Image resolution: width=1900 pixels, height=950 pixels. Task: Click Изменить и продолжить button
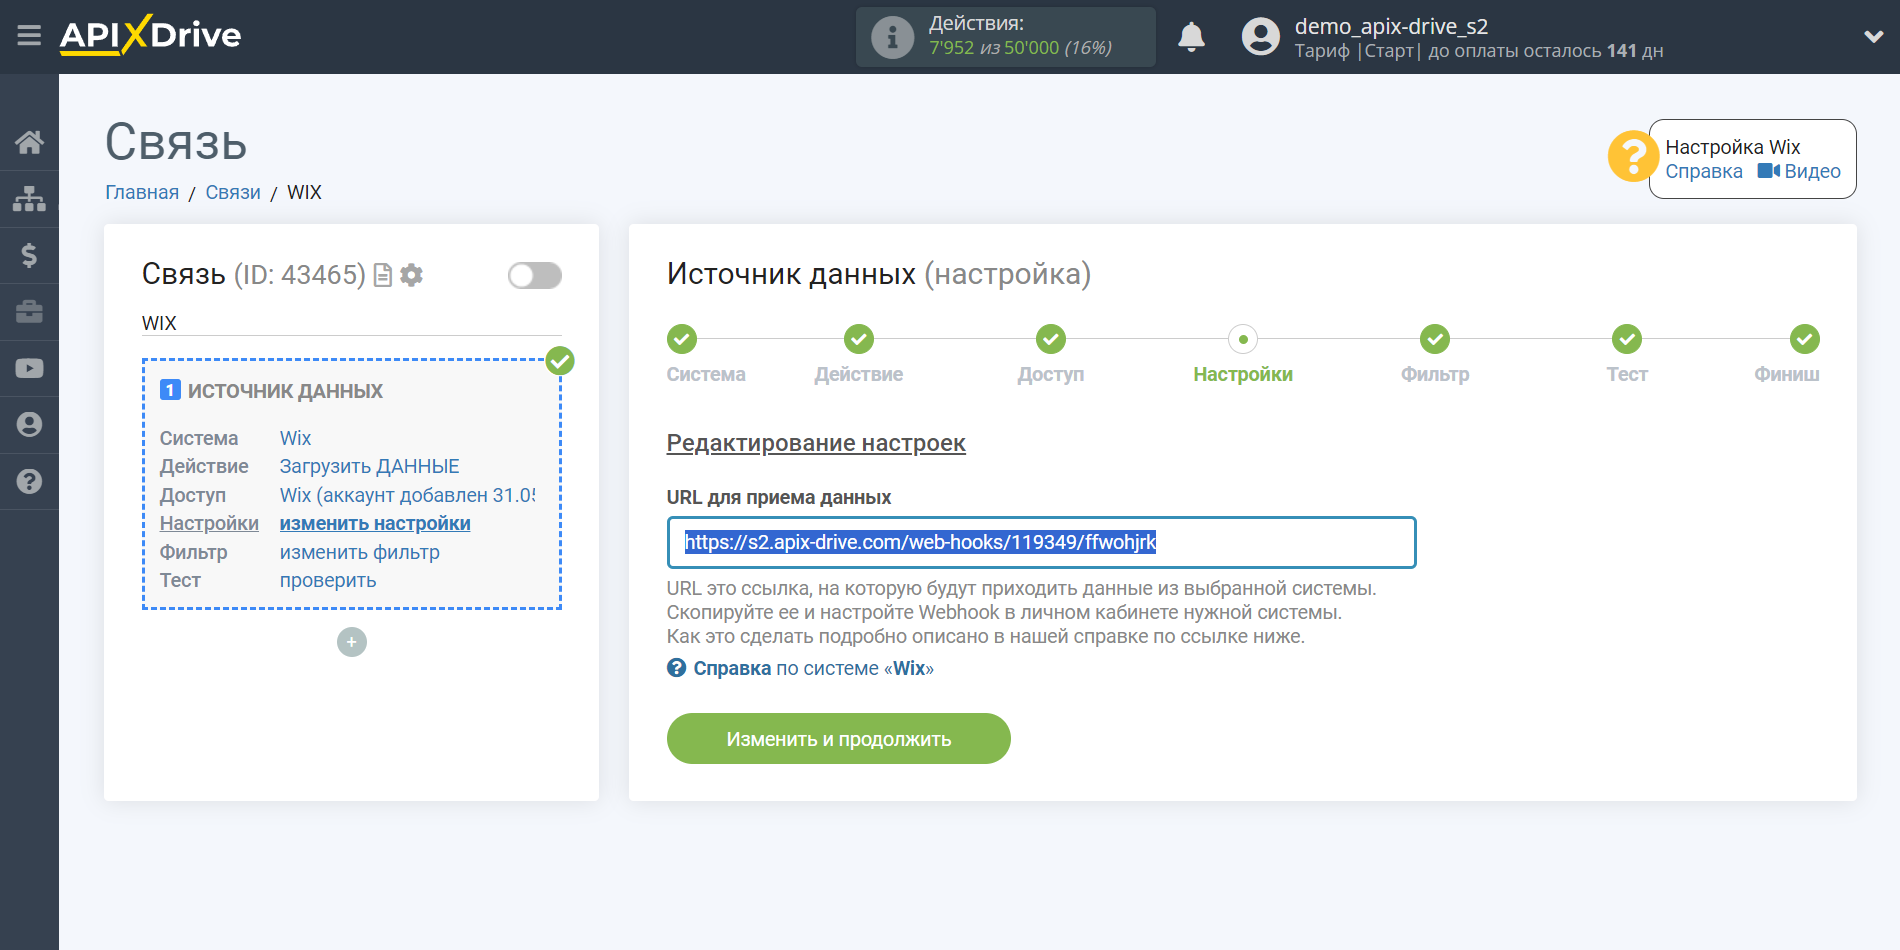[838, 739]
